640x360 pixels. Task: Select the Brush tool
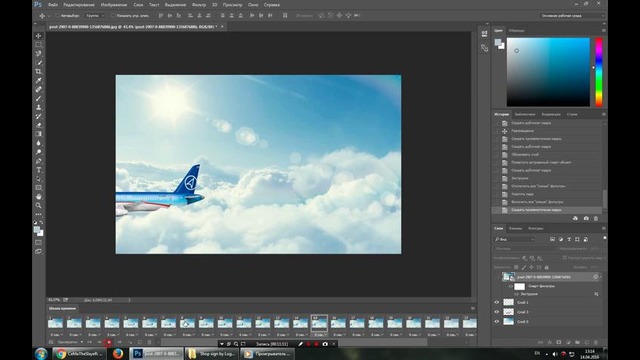pos(38,98)
